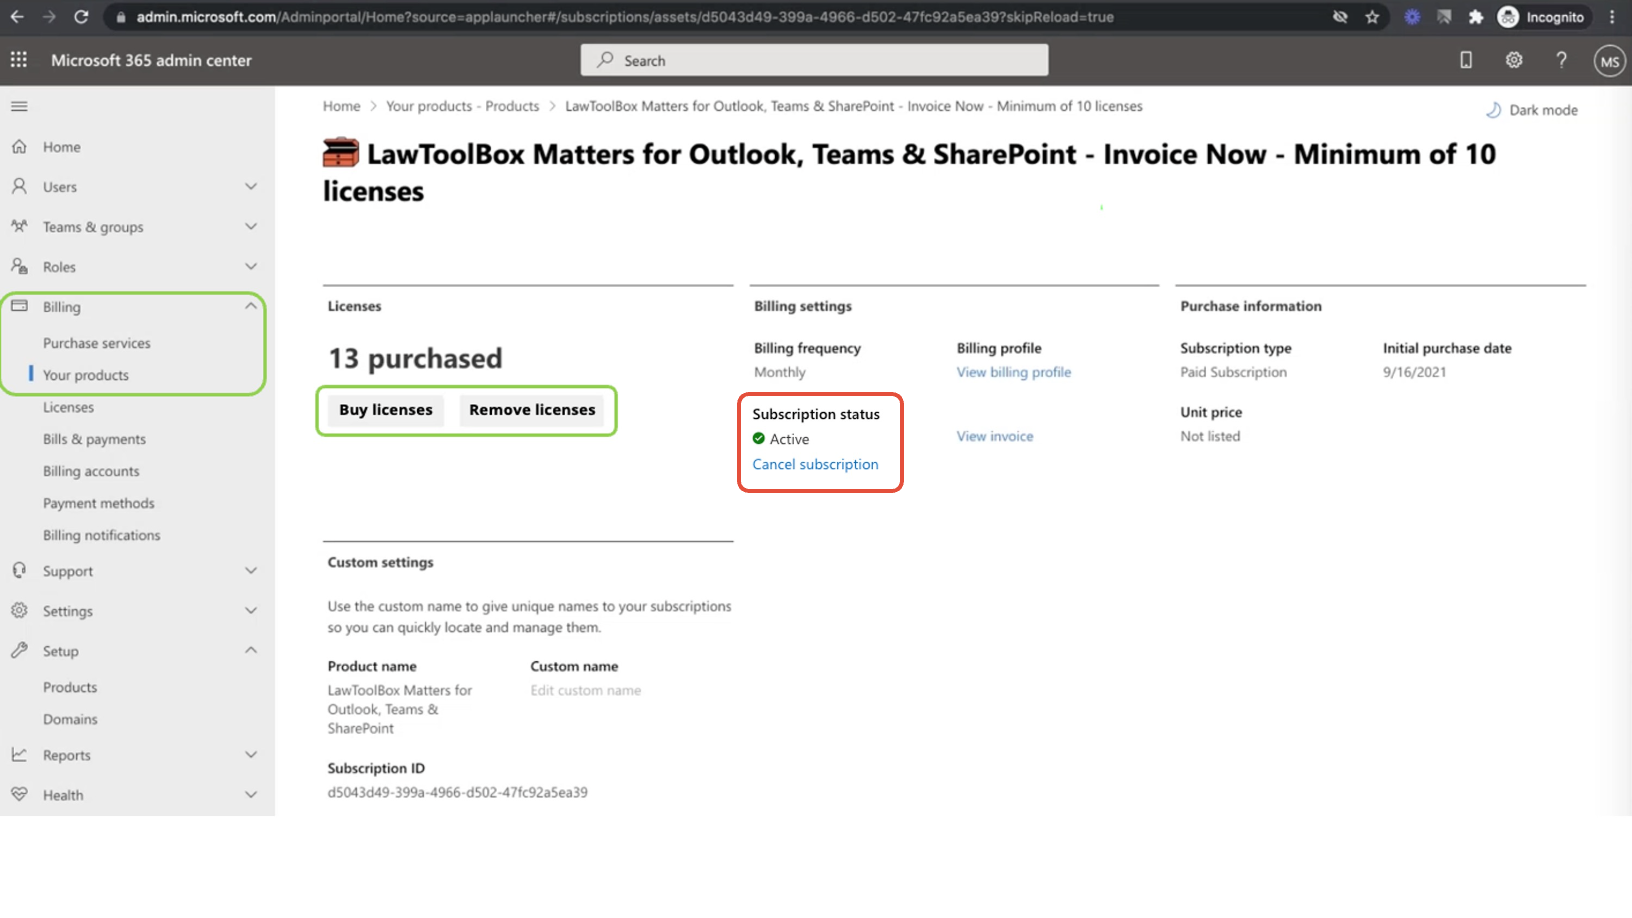Click the browser forward arrow
This screenshot has width=1632, height=918.
coord(49,17)
